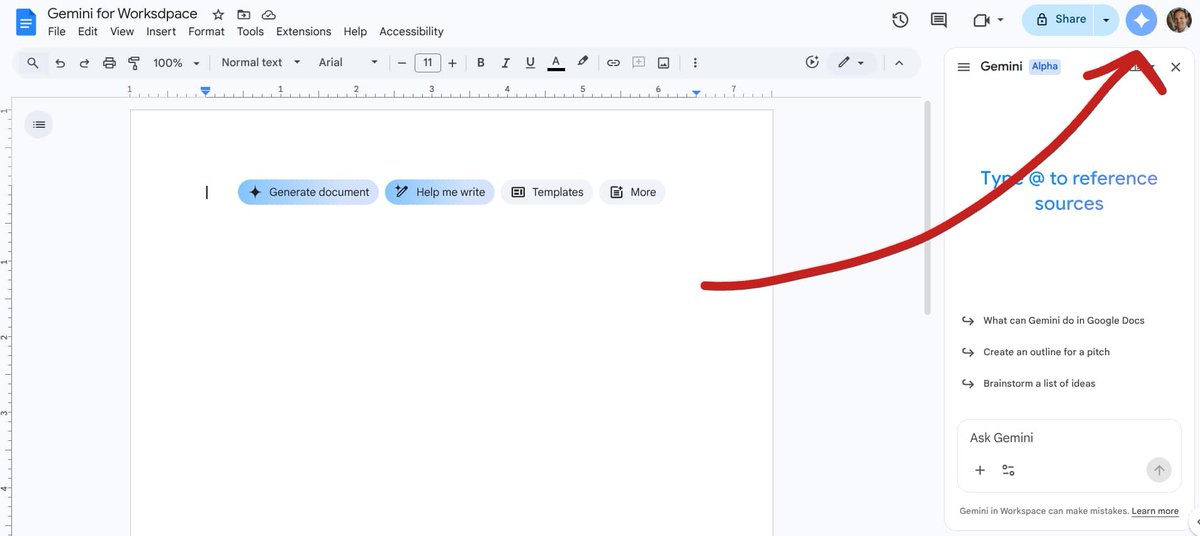Click the Help me write chip

coord(440,192)
